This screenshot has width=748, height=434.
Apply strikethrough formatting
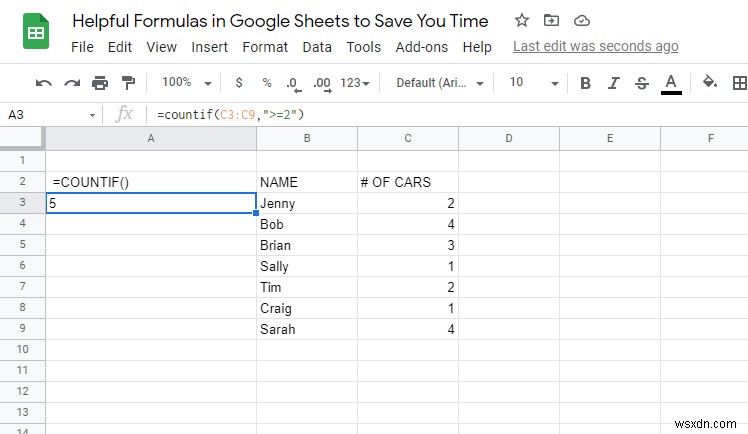[641, 83]
